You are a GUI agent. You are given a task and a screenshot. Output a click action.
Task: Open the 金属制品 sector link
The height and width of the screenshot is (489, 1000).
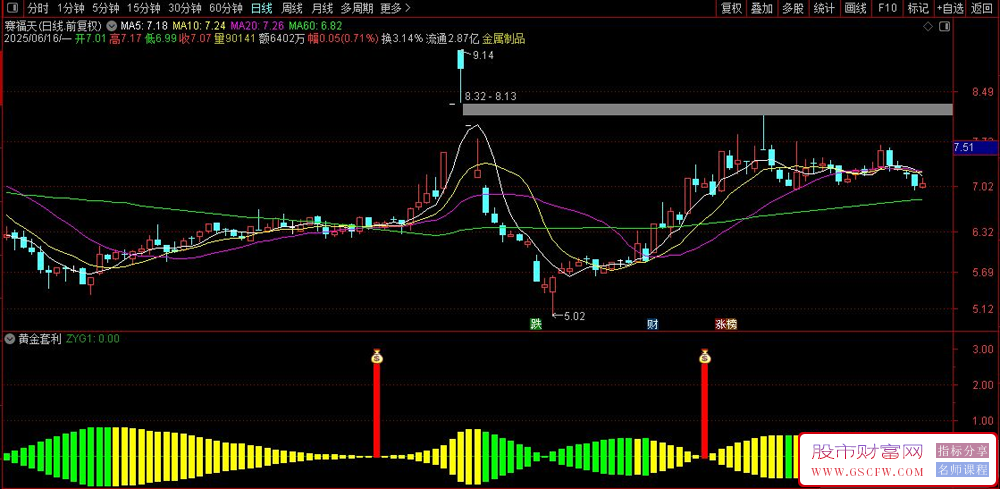[x=503, y=39]
